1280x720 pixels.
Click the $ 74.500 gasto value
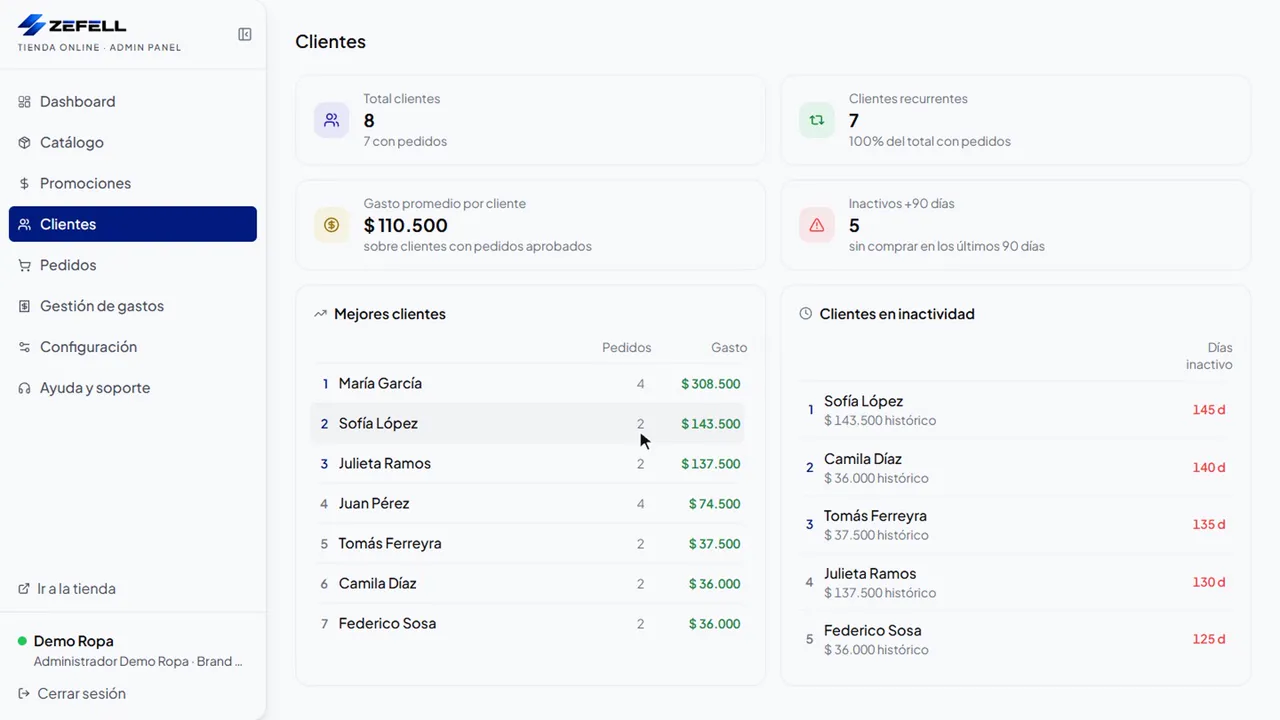(715, 504)
